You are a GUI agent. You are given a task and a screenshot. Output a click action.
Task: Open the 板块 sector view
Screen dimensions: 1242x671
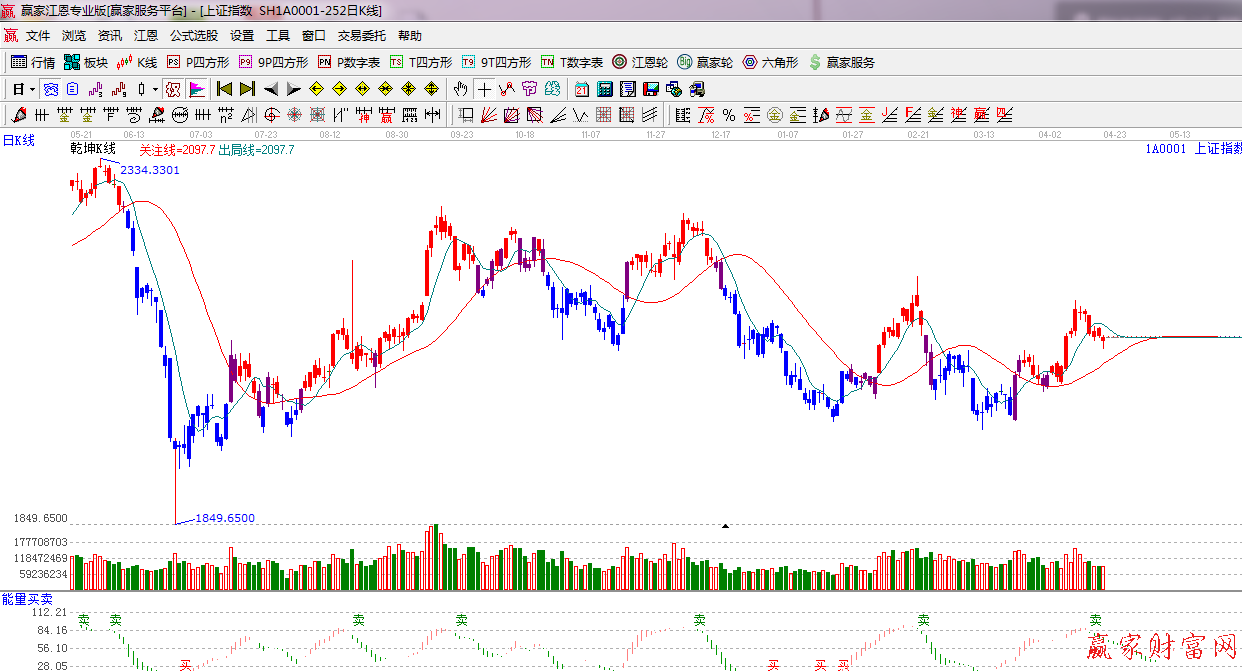pos(86,62)
